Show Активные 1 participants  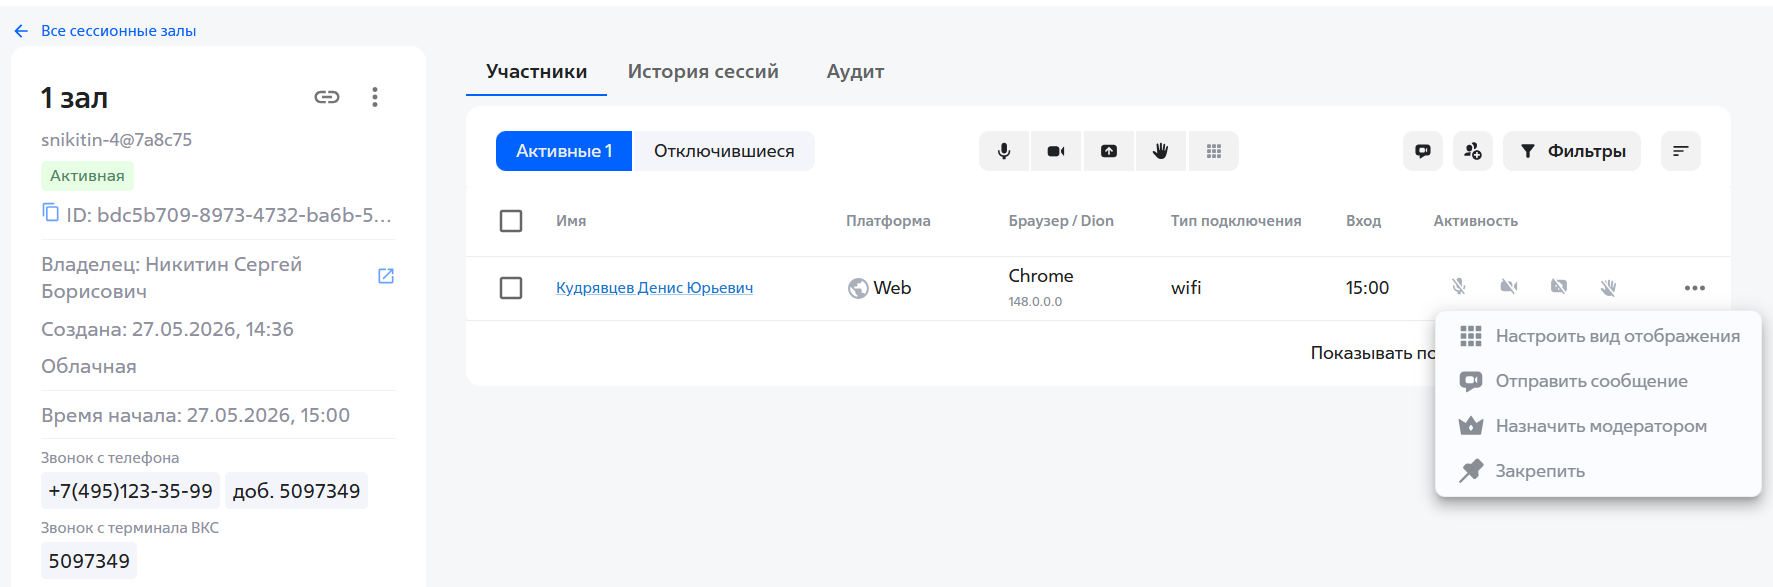pos(564,151)
